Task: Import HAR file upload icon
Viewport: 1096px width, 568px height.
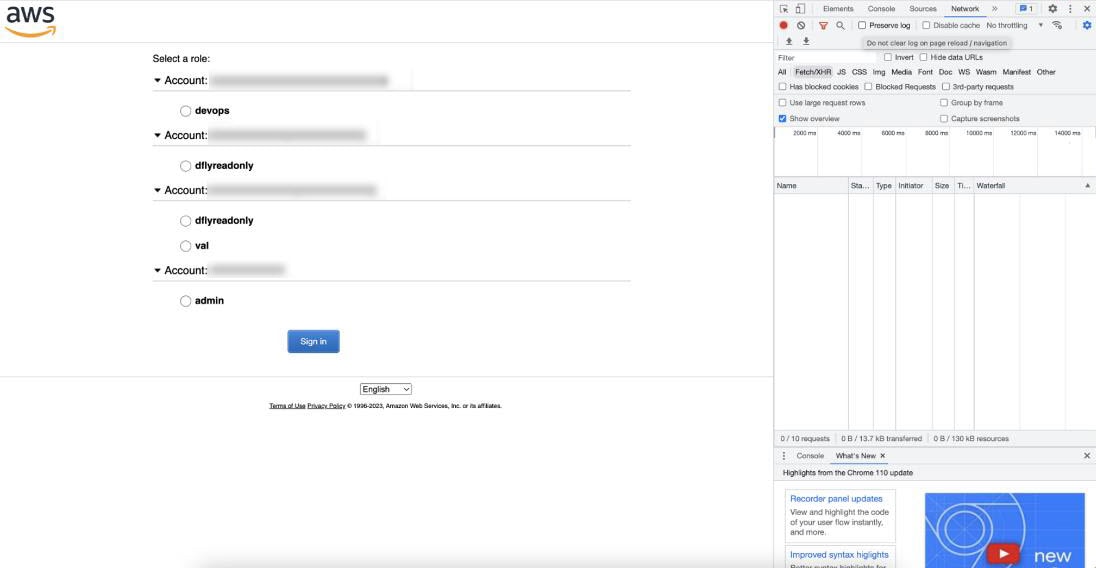Action: [x=789, y=41]
